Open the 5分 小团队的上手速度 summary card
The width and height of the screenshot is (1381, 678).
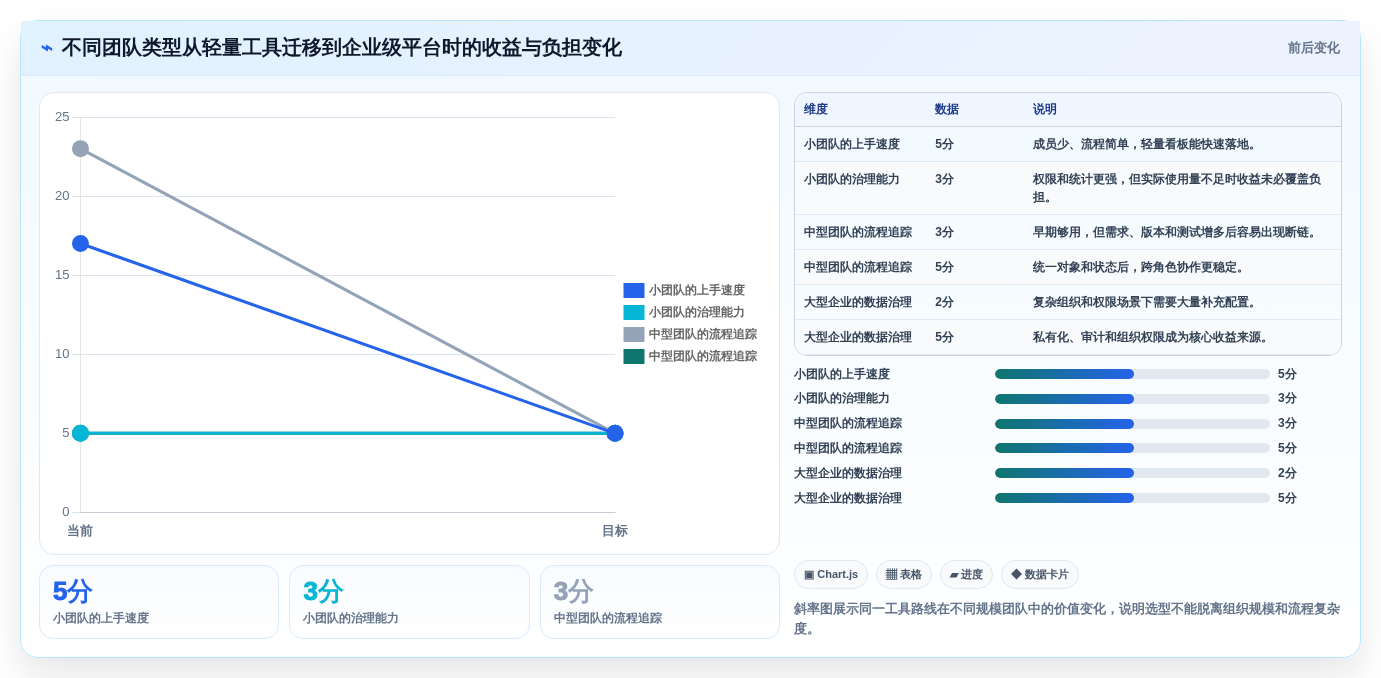pos(159,602)
